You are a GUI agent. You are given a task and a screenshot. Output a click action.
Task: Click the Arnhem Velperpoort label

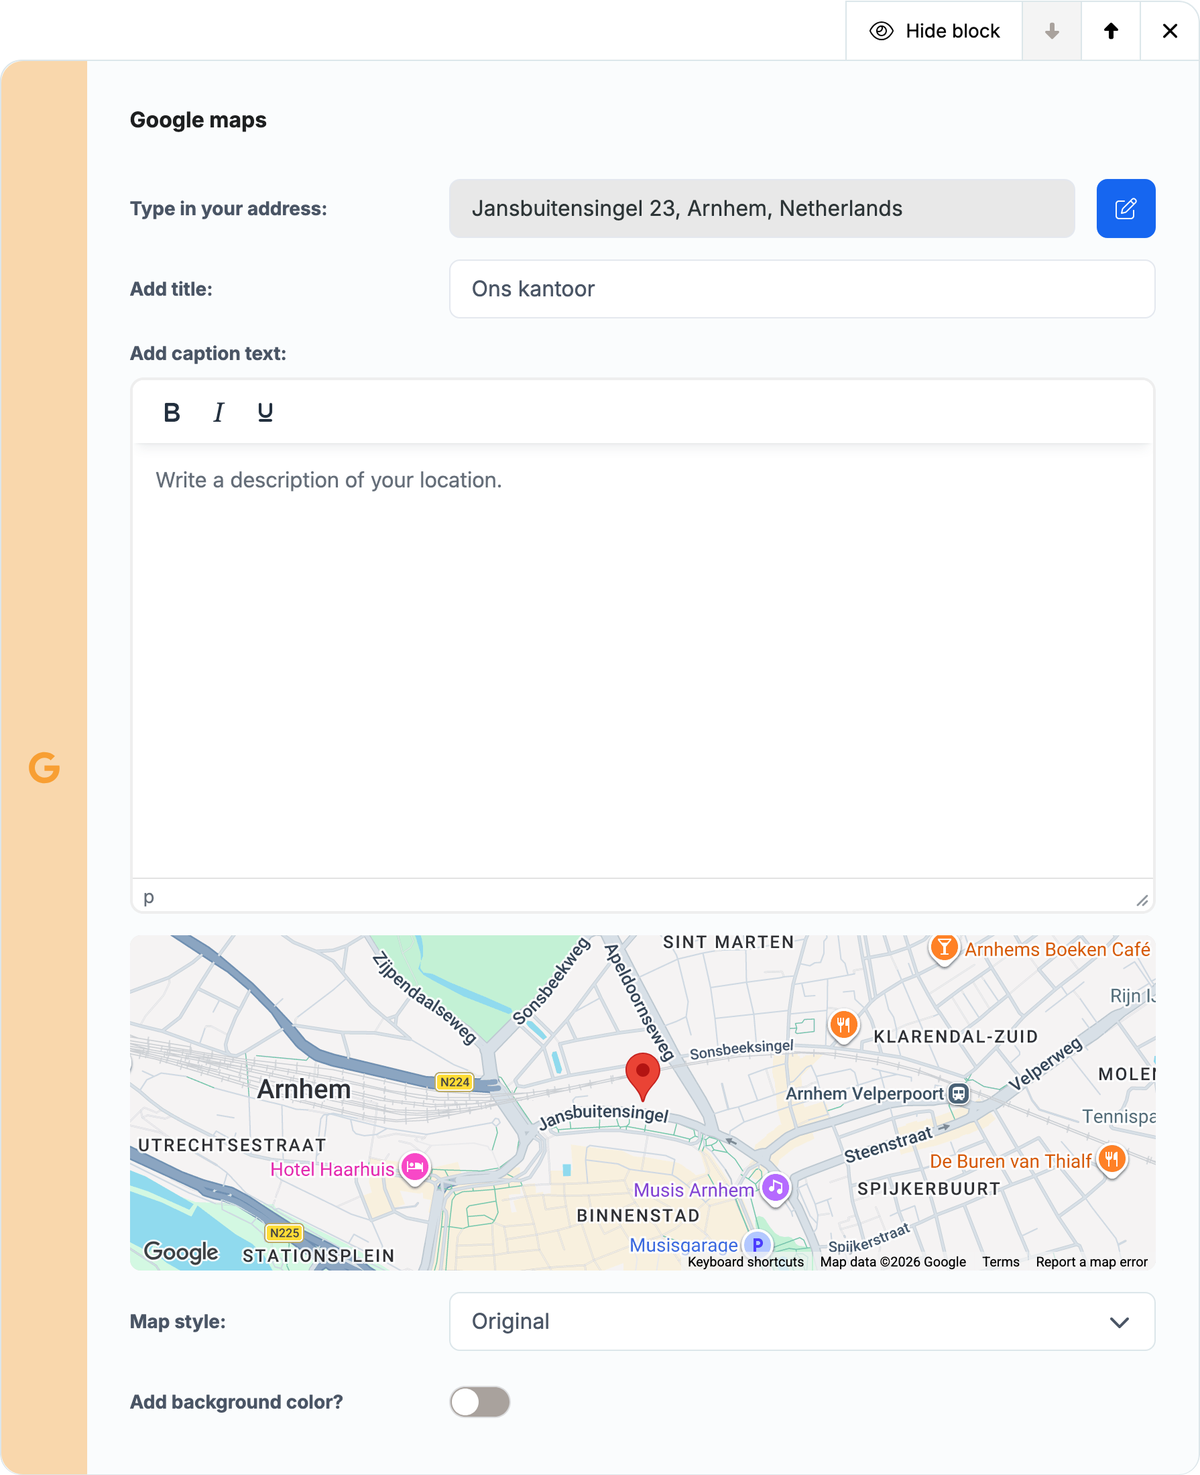pyautogui.click(x=865, y=1094)
